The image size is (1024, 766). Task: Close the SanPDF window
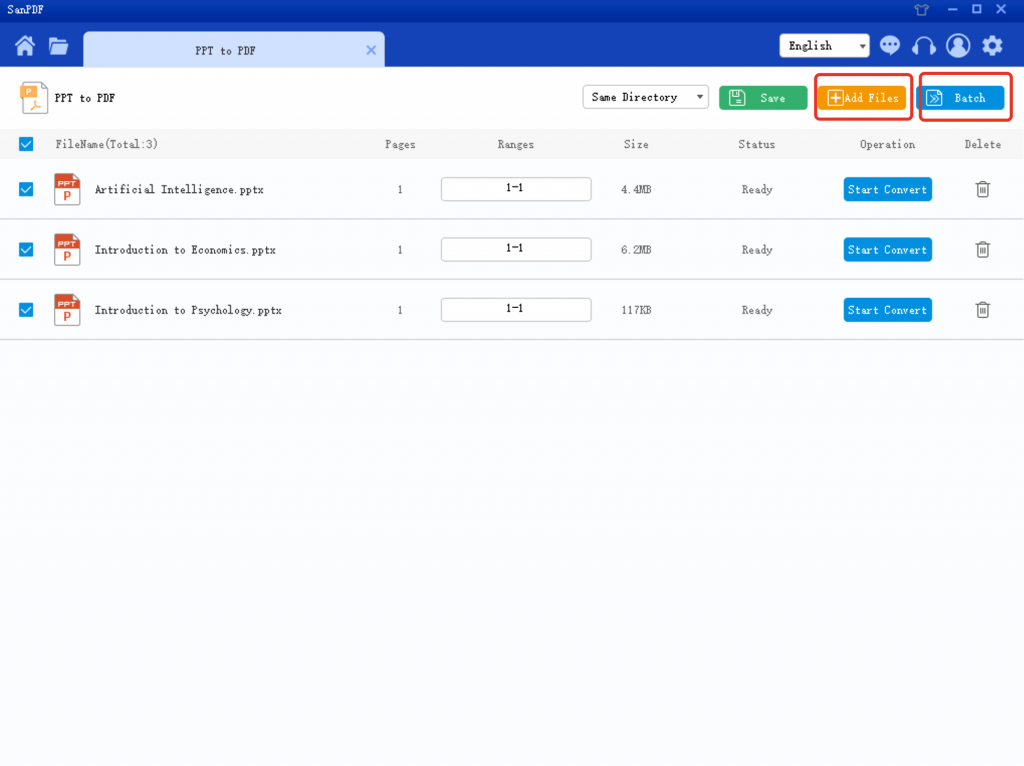pos(1000,9)
